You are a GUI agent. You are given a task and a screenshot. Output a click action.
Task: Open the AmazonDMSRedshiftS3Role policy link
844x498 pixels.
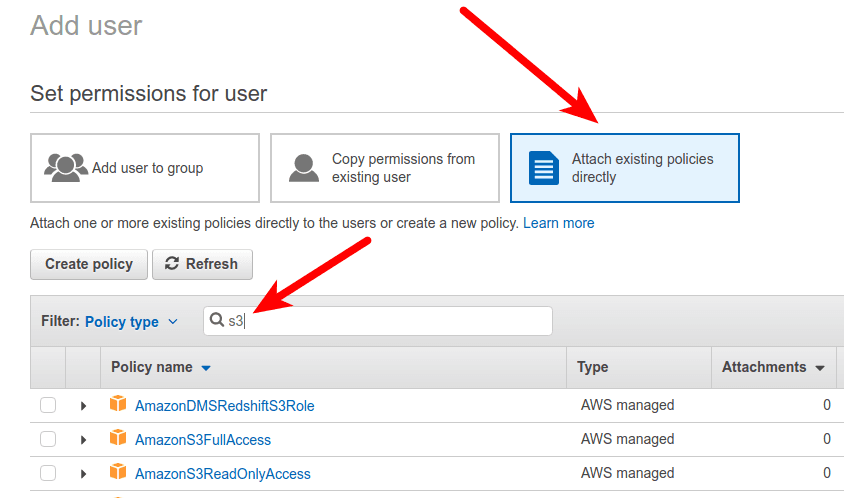click(224, 406)
